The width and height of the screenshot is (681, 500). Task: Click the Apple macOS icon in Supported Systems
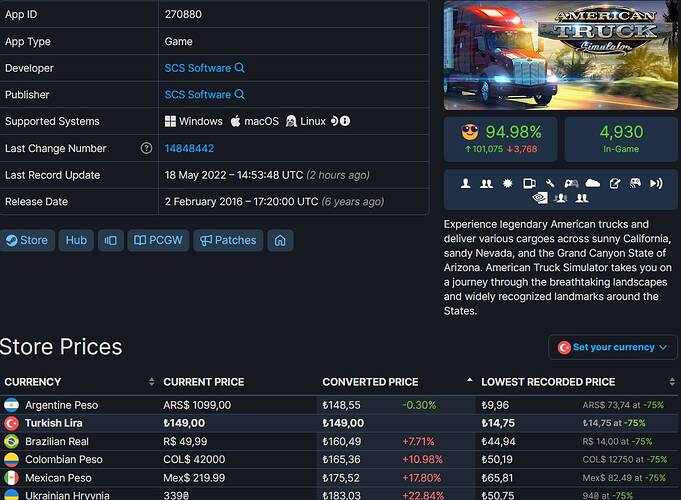[x=235, y=121]
